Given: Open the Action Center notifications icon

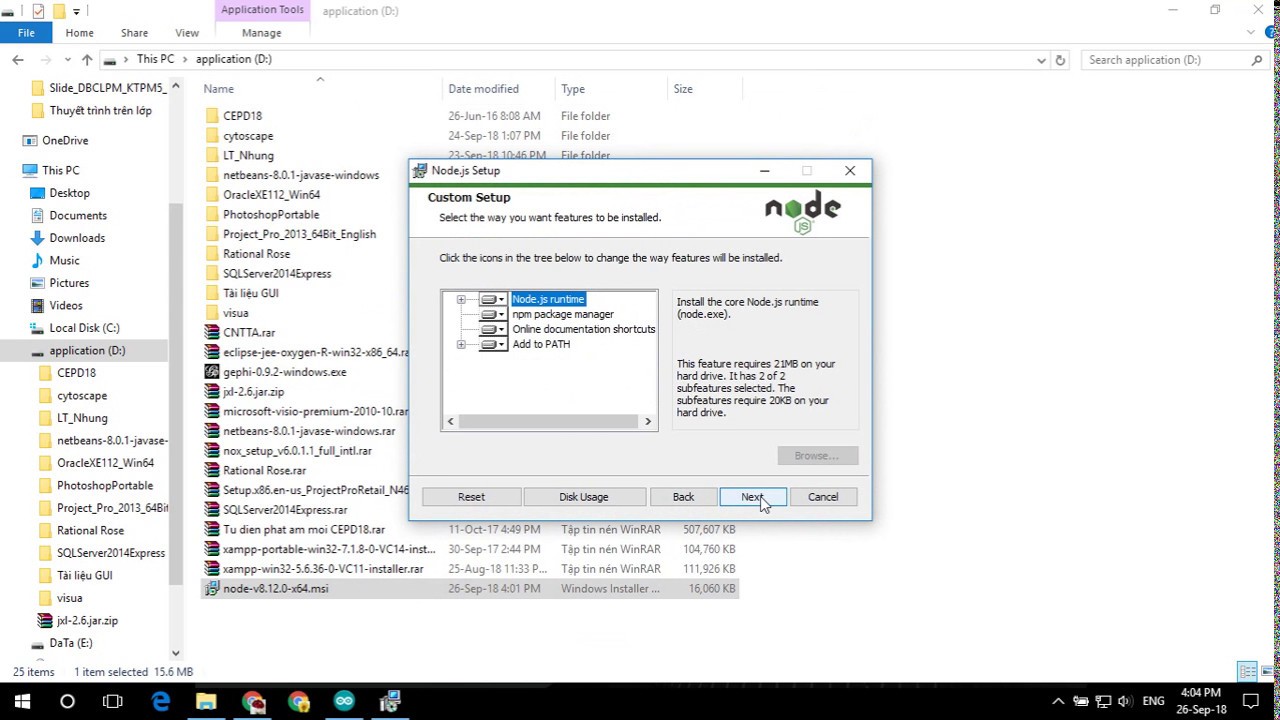Looking at the screenshot, I should point(1251,701).
